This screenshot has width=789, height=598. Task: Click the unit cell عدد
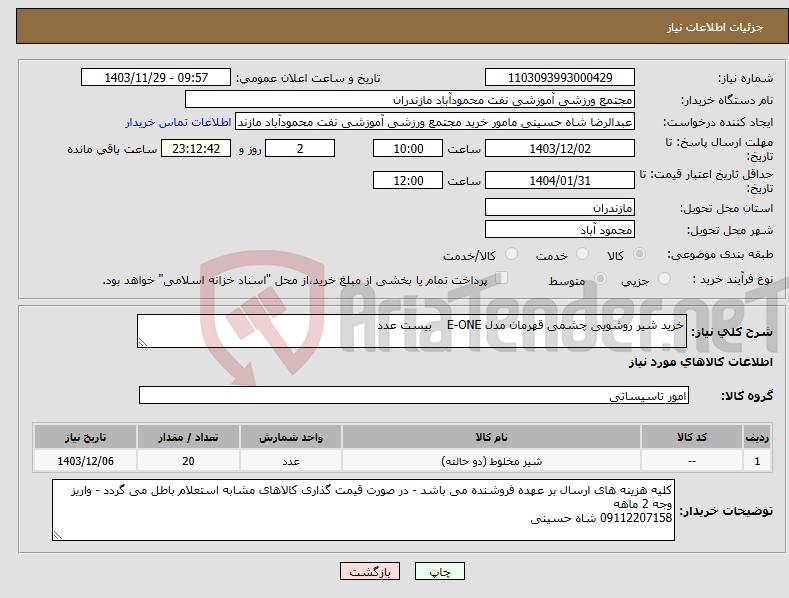[291, 461]
